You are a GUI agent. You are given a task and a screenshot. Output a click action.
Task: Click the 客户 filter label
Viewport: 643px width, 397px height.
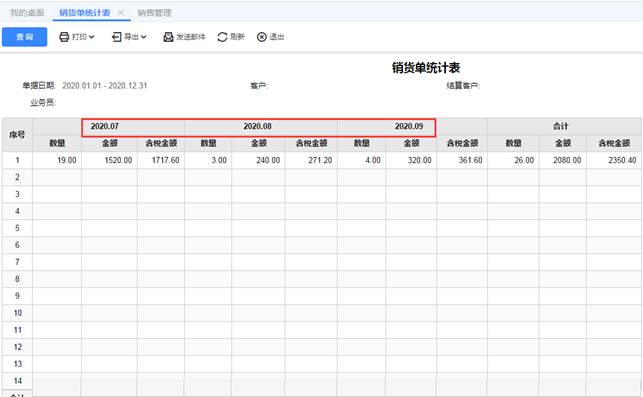pyautogui.click(x=259, y=85)
